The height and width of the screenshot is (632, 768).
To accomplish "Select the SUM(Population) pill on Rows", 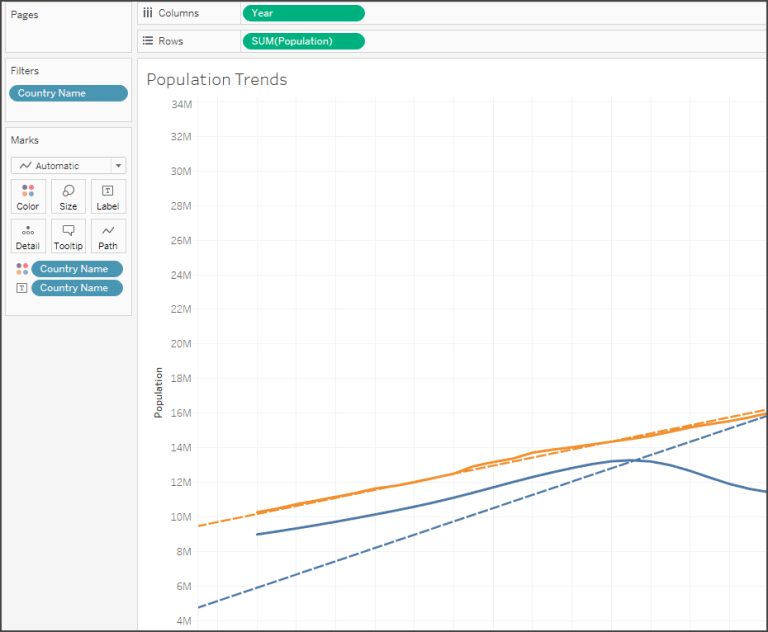I will tap(303, 41).
